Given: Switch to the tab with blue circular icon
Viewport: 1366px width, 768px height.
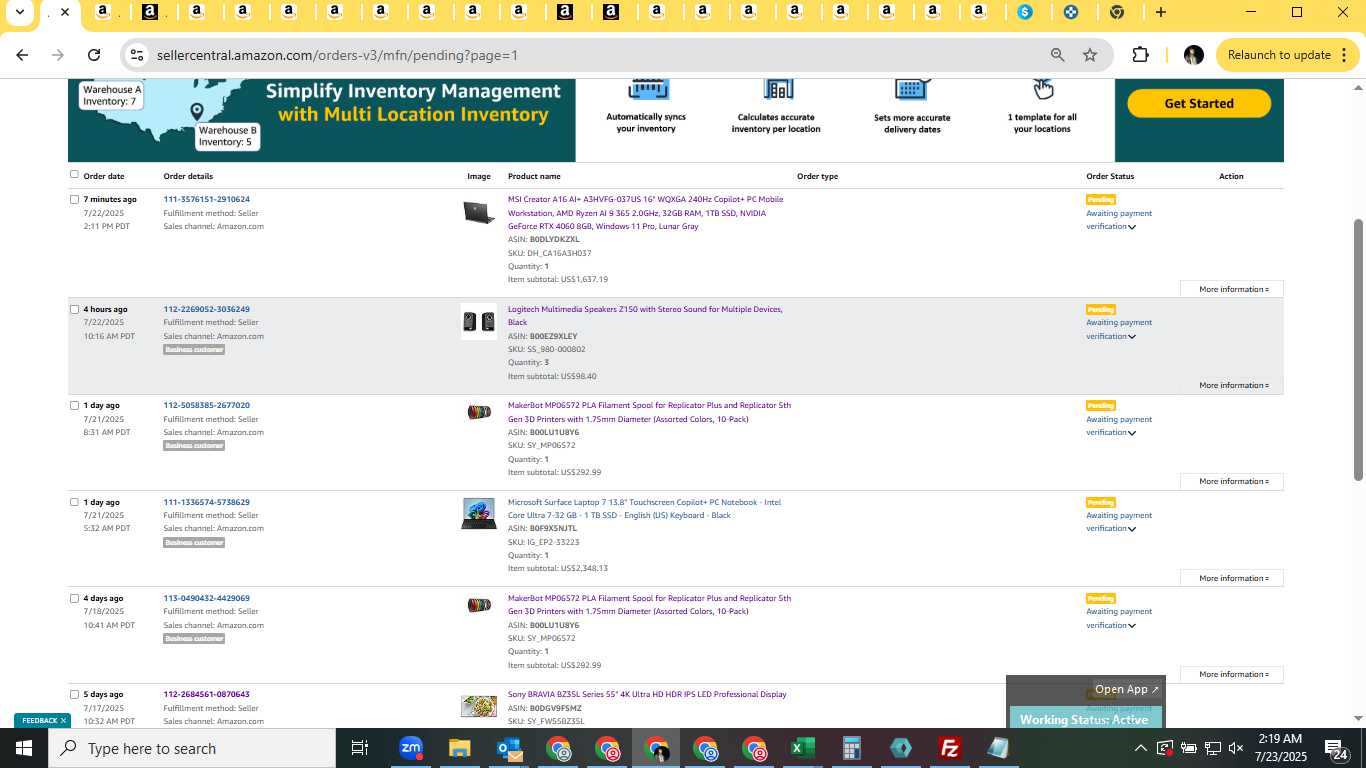Looking at the screenshot, I should (x=1071, y=12).
